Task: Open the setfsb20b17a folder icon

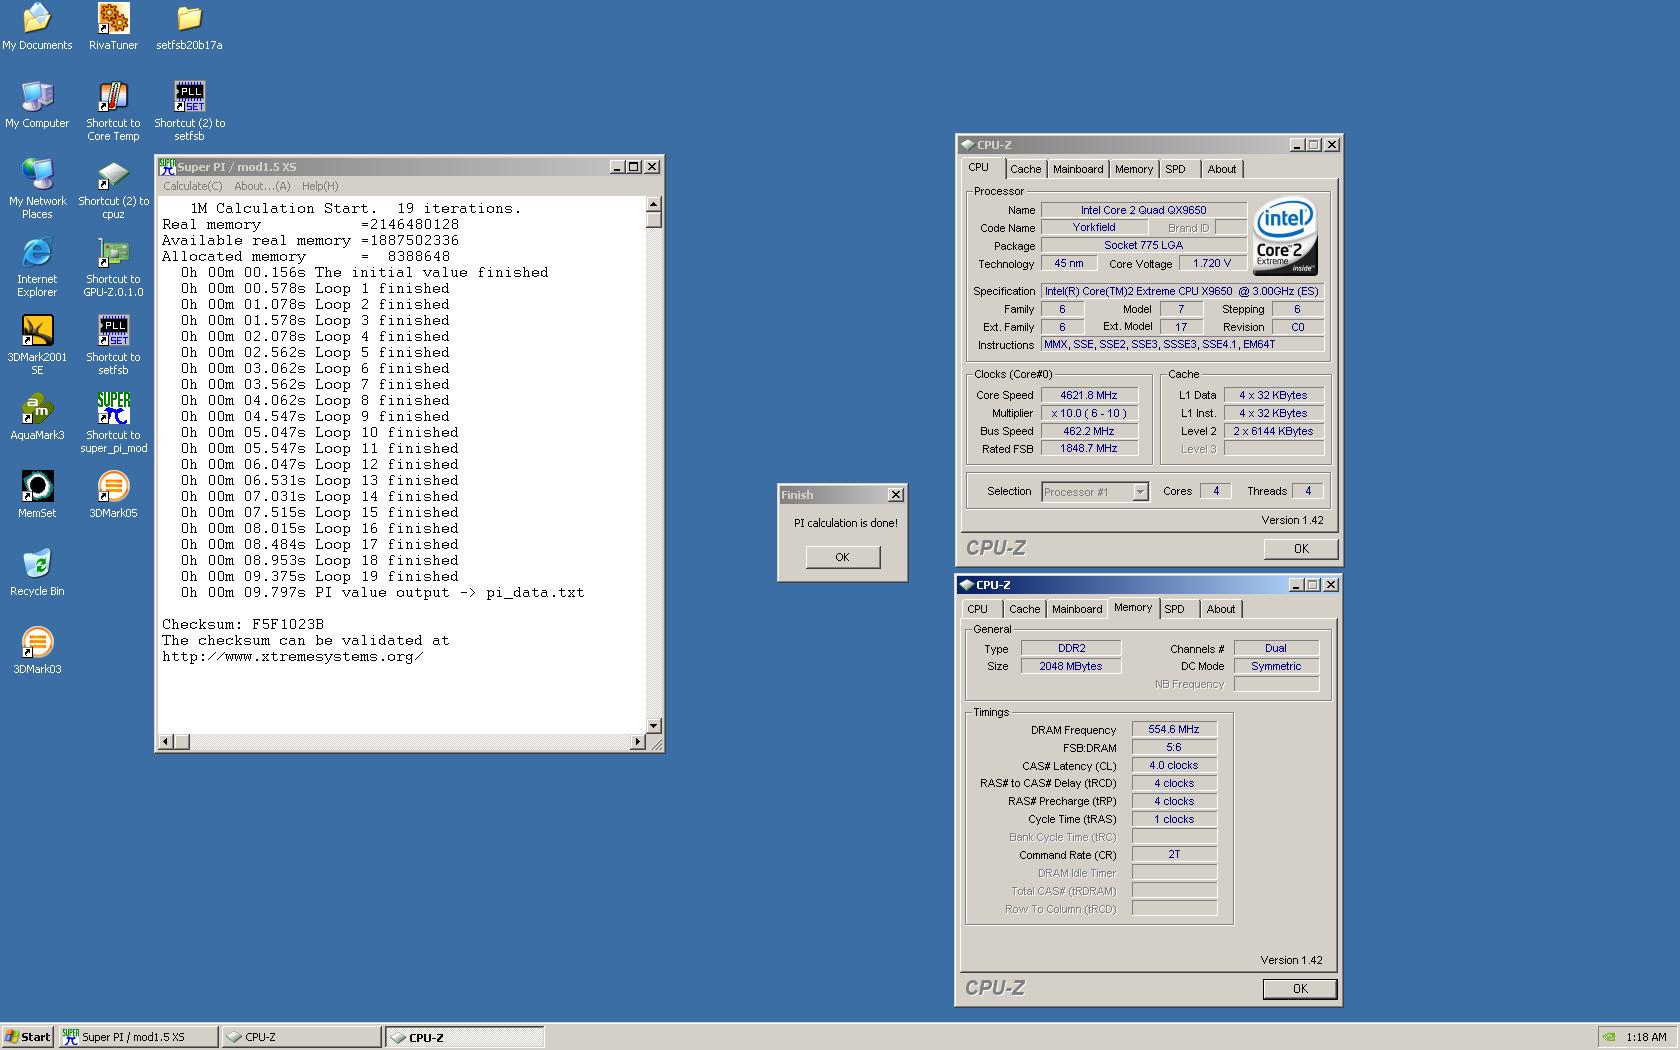Action: [189, 27]
